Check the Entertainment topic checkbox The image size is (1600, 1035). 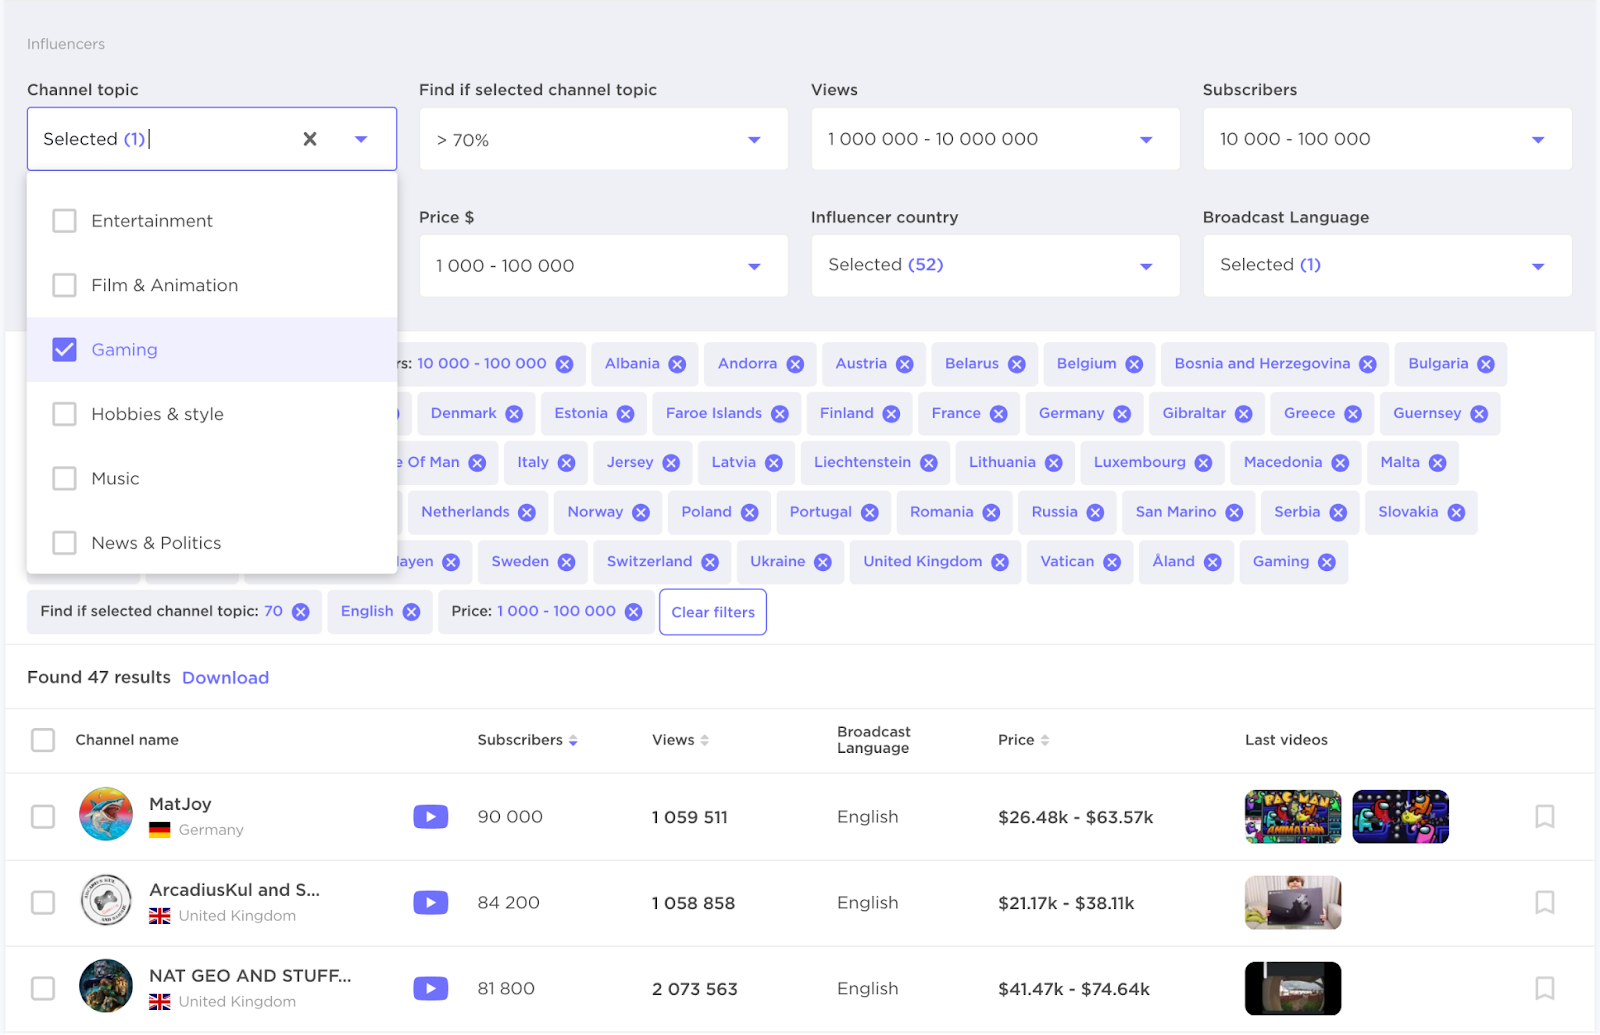pyautogui.click(x=64, y=221)
